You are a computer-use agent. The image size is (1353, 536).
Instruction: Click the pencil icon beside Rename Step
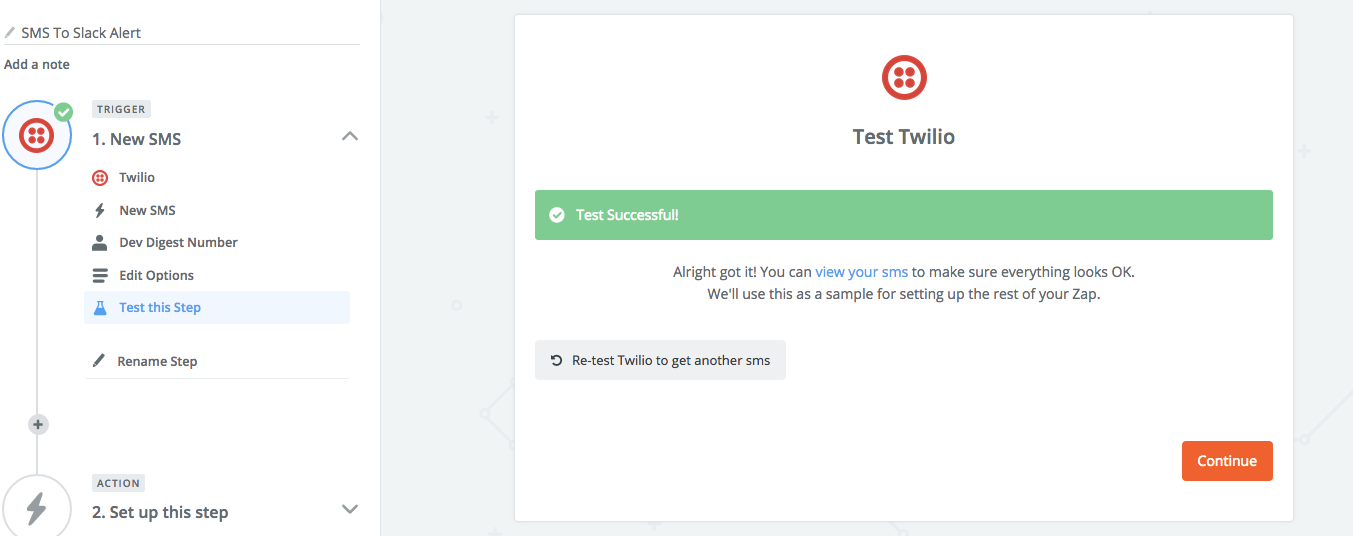coord(99,361)
